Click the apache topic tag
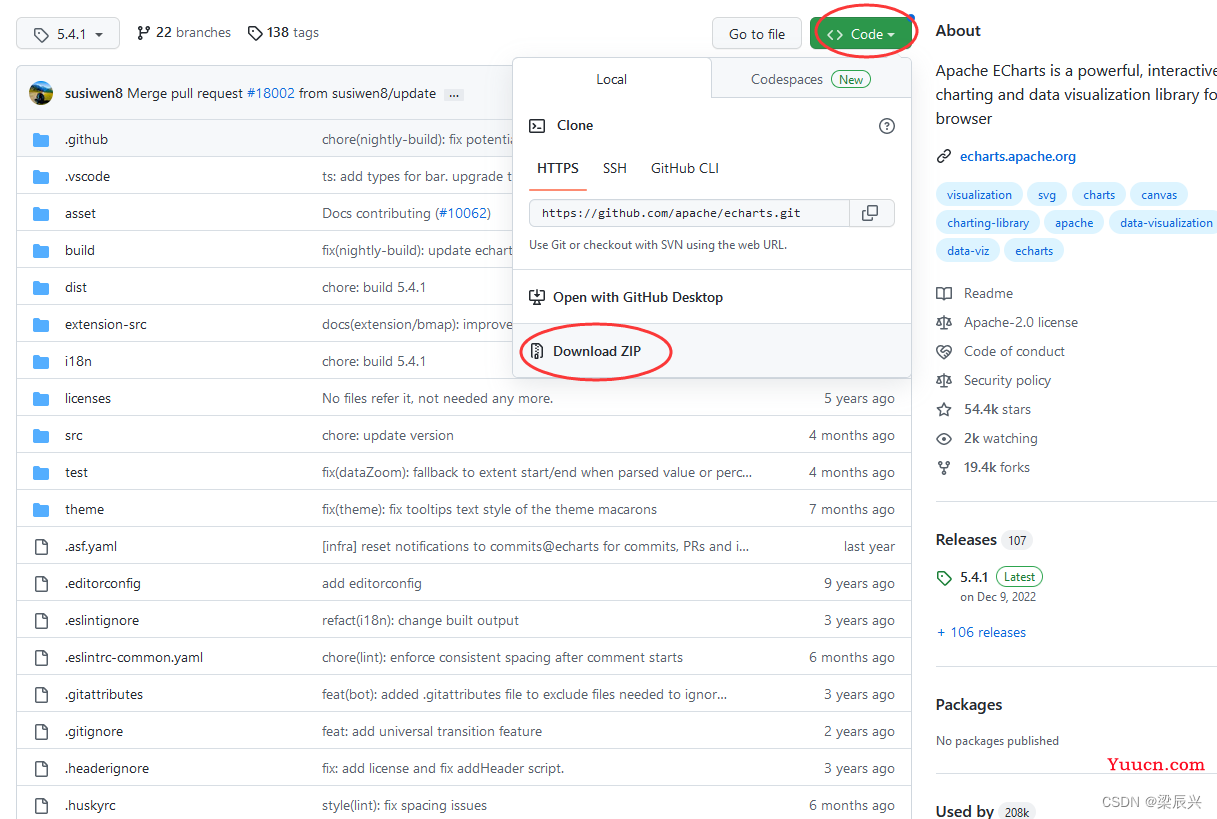The height and width of the screenshot is (819, 1217). [1074, 223]
